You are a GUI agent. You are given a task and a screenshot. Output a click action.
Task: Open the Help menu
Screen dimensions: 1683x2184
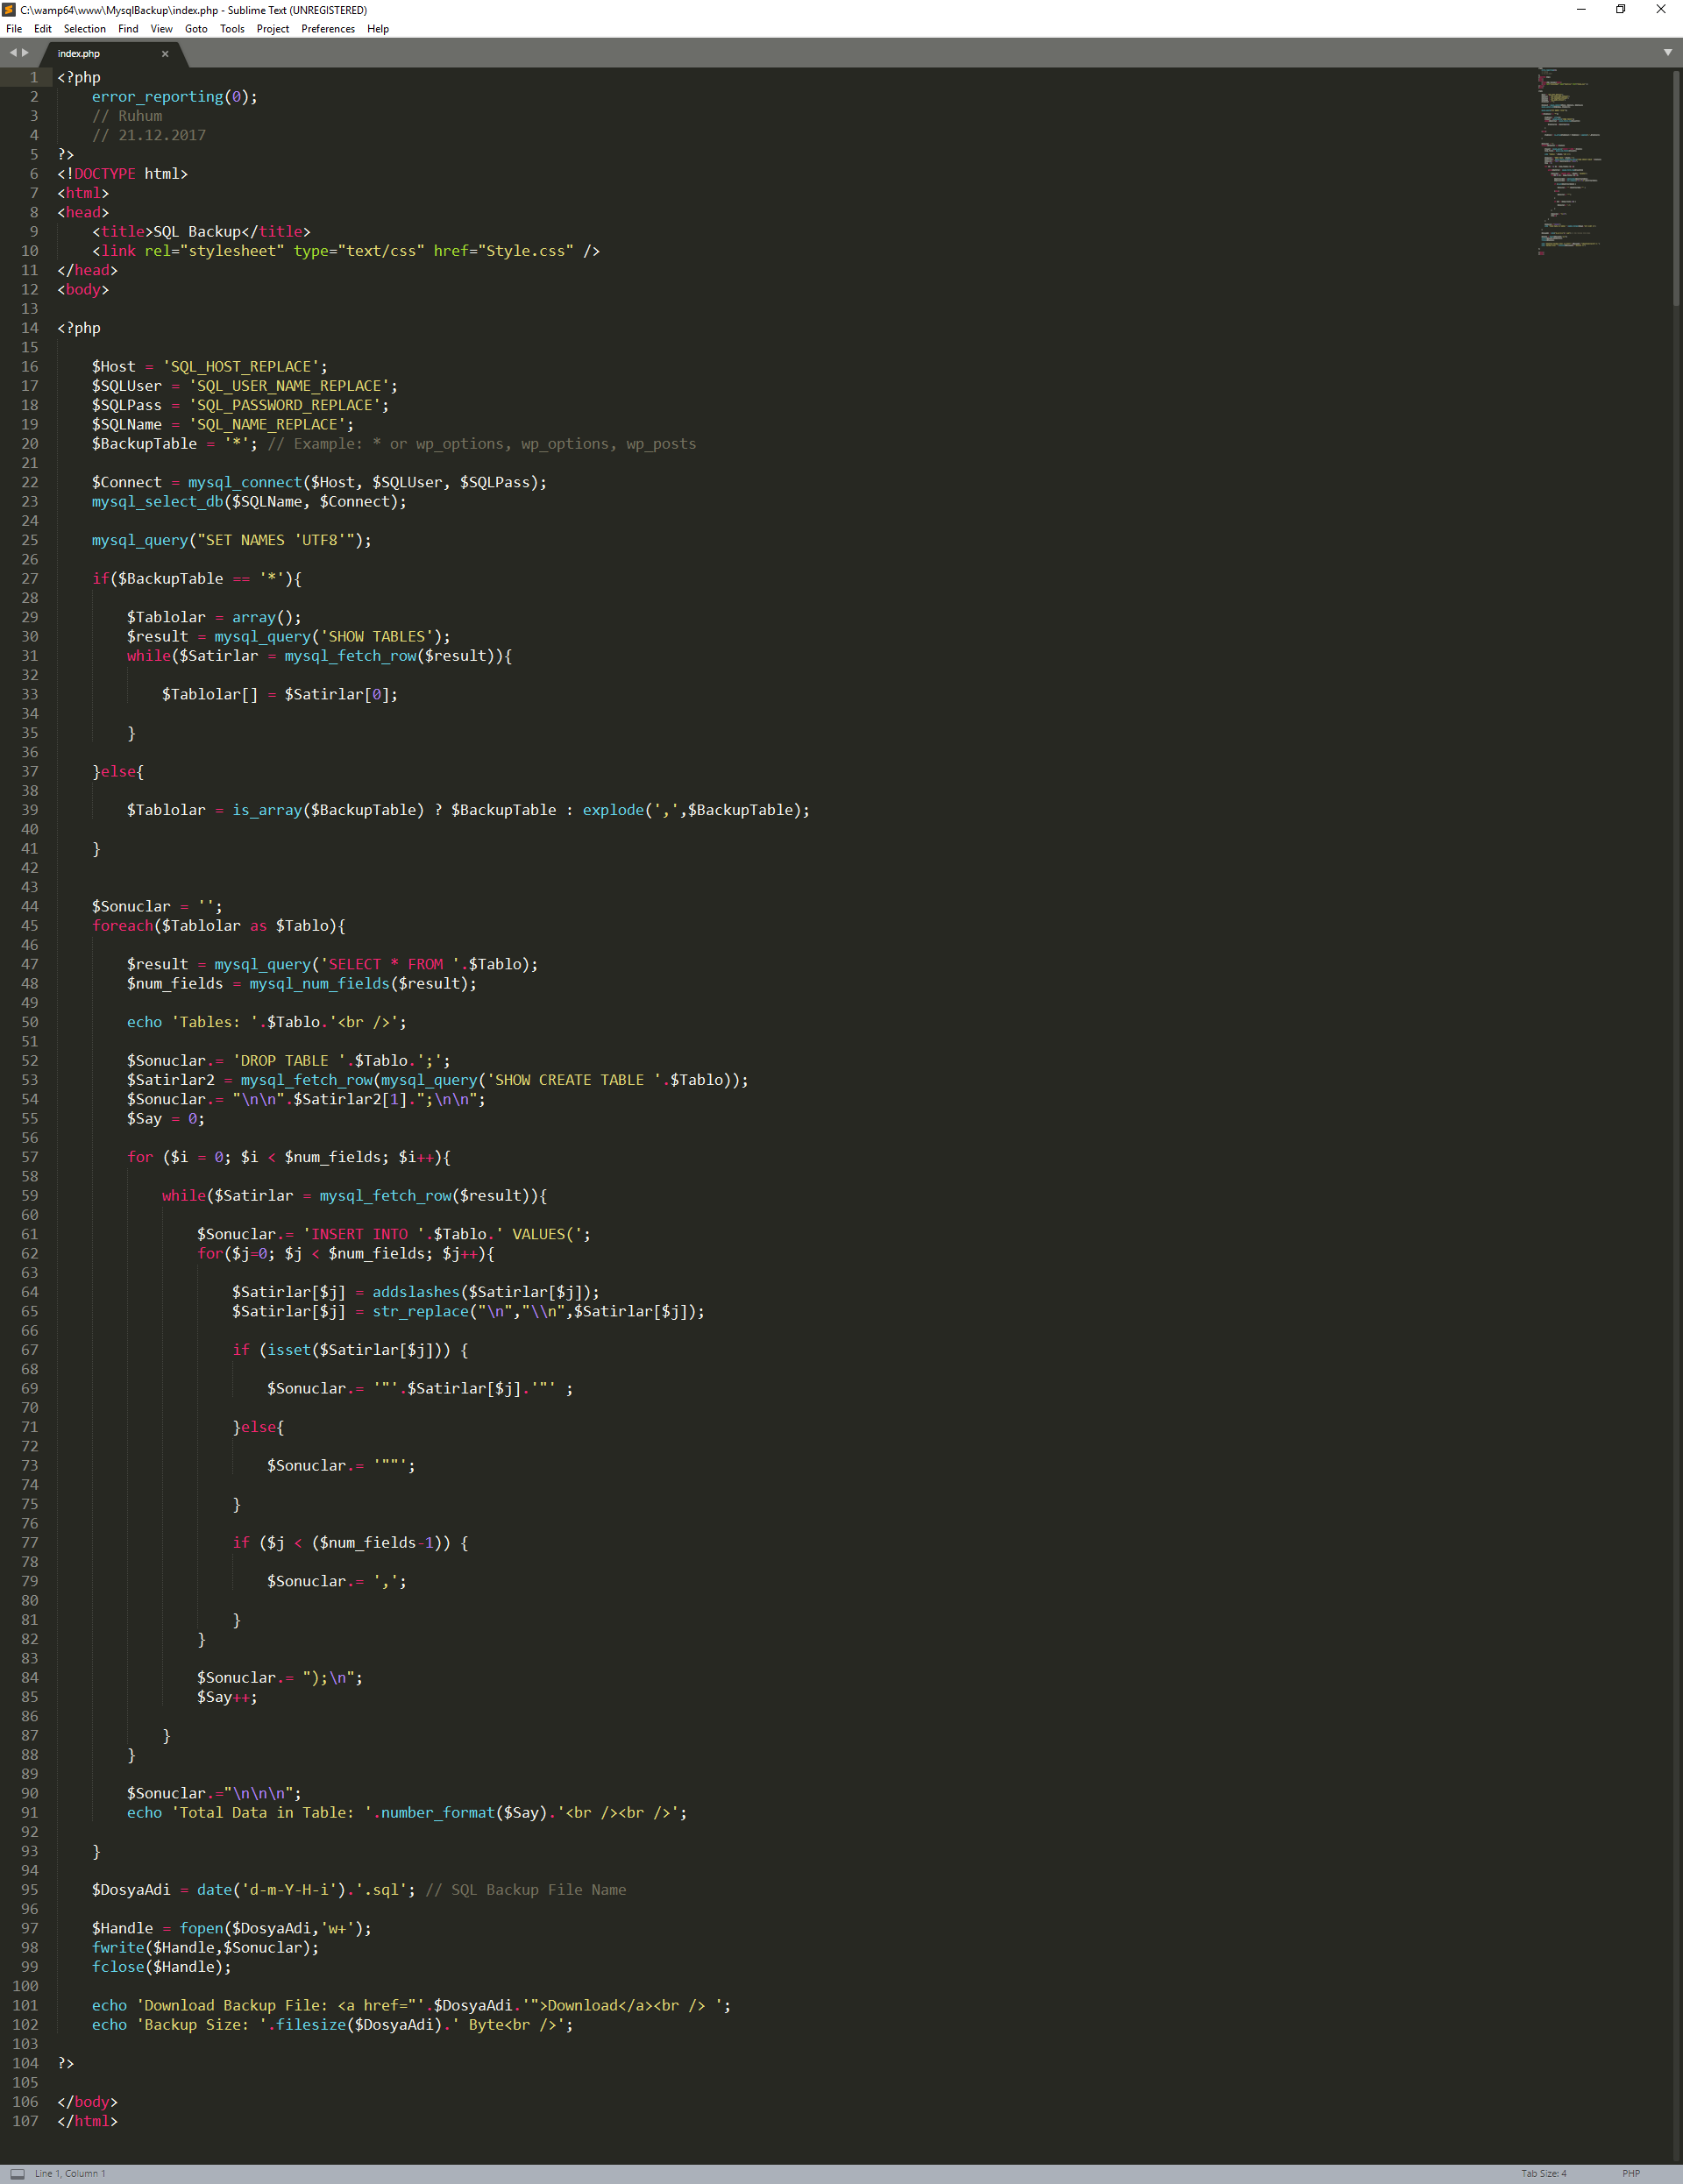[x=377, y=29]
